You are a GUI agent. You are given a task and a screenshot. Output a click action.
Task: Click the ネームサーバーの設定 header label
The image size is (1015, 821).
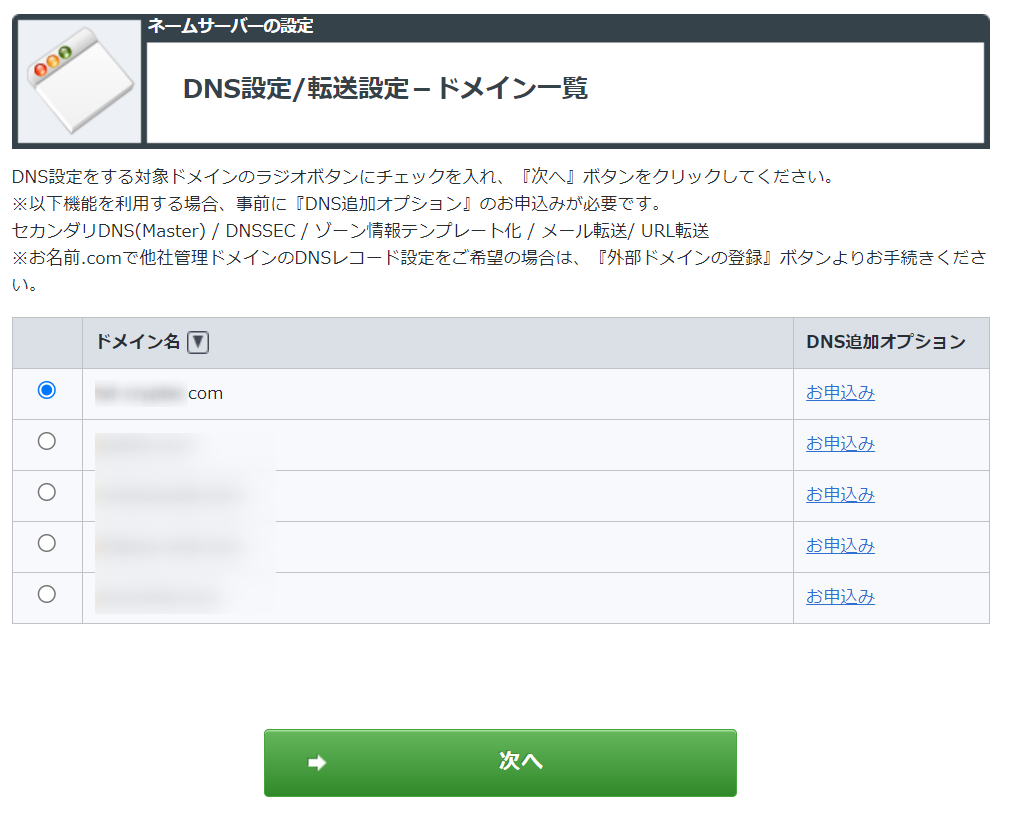[x=230, y=26]
